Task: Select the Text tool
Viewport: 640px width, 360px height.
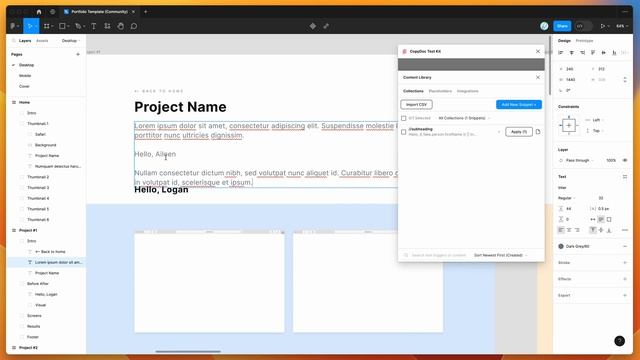Action: 93,26
